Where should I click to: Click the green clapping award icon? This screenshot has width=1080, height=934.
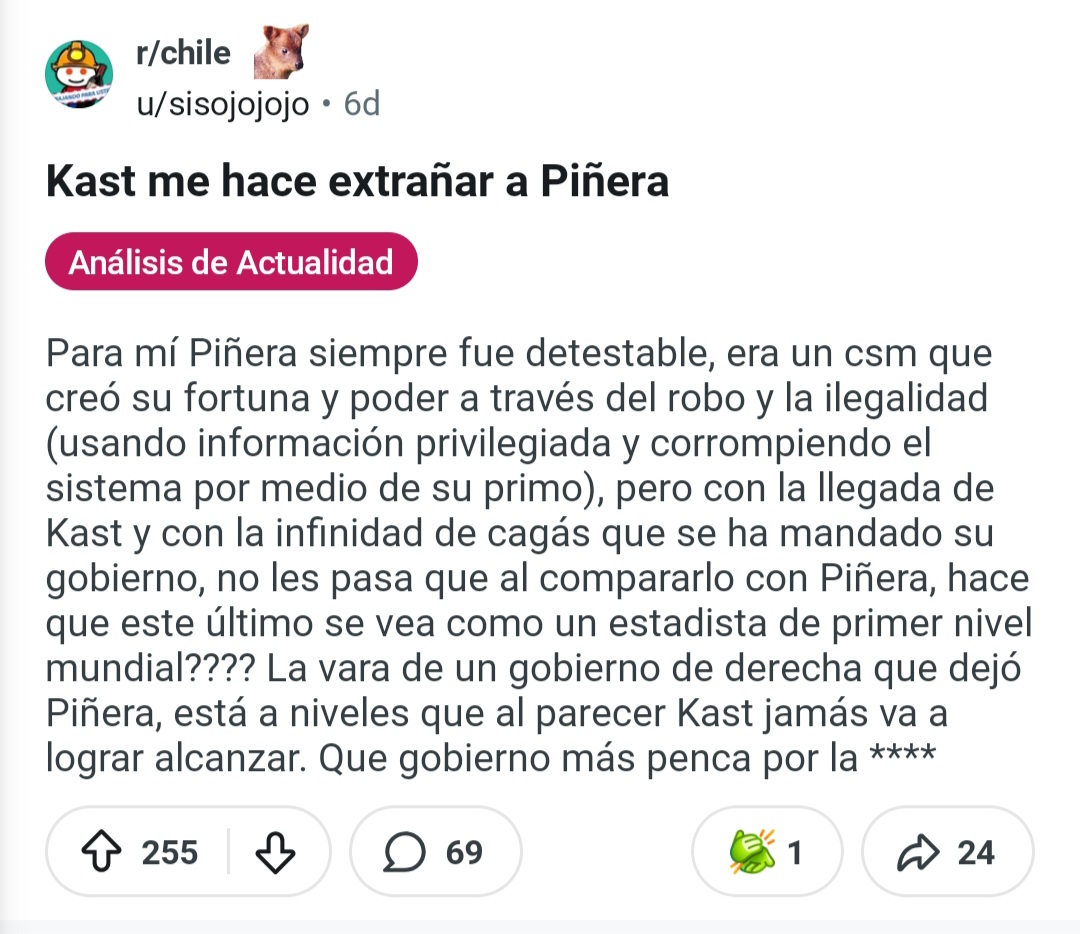[750, 852]
